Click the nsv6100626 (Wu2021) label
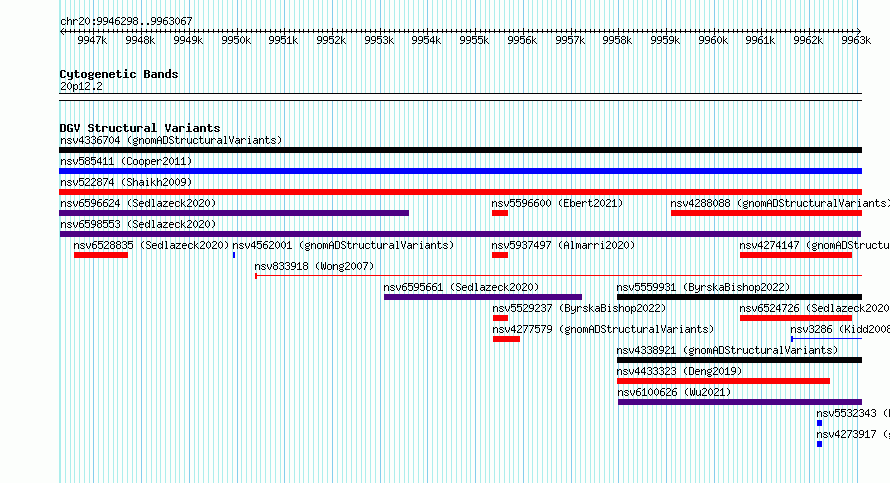 (674, 392)
